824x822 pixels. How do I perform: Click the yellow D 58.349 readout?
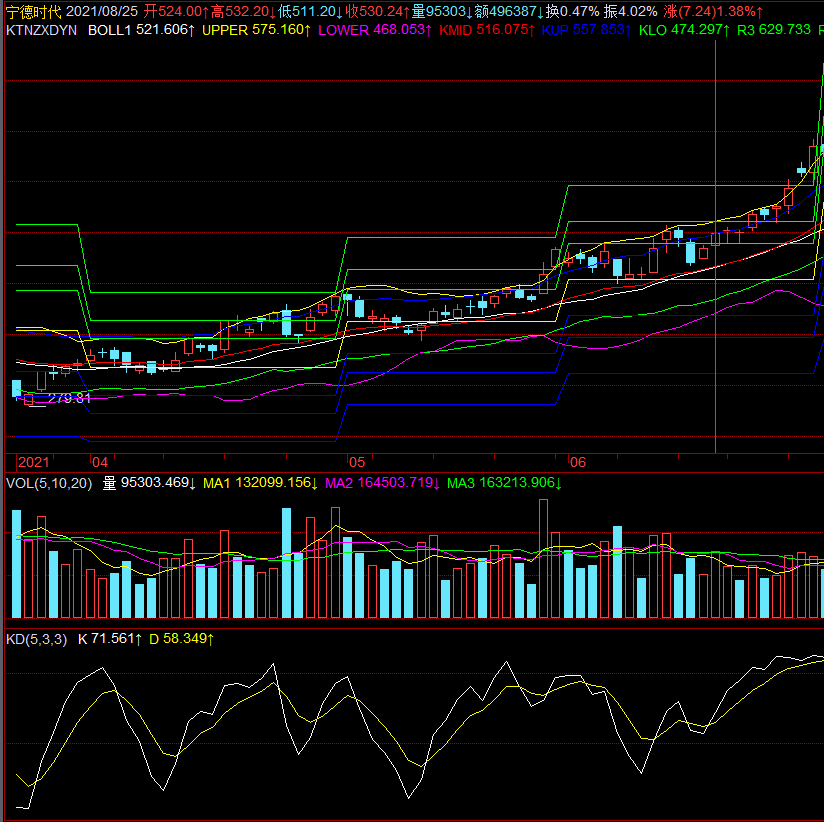181,639
